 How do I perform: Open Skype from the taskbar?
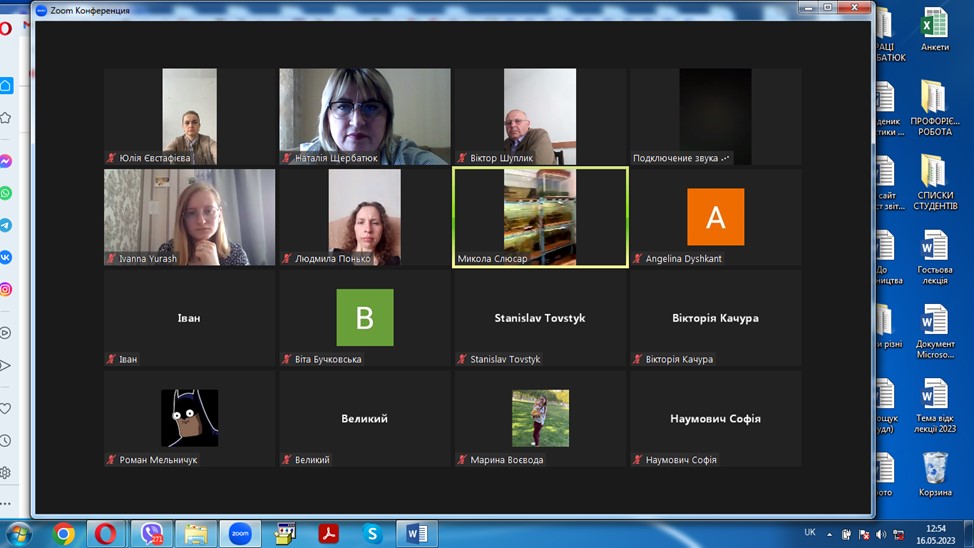[x=372, y=534]
